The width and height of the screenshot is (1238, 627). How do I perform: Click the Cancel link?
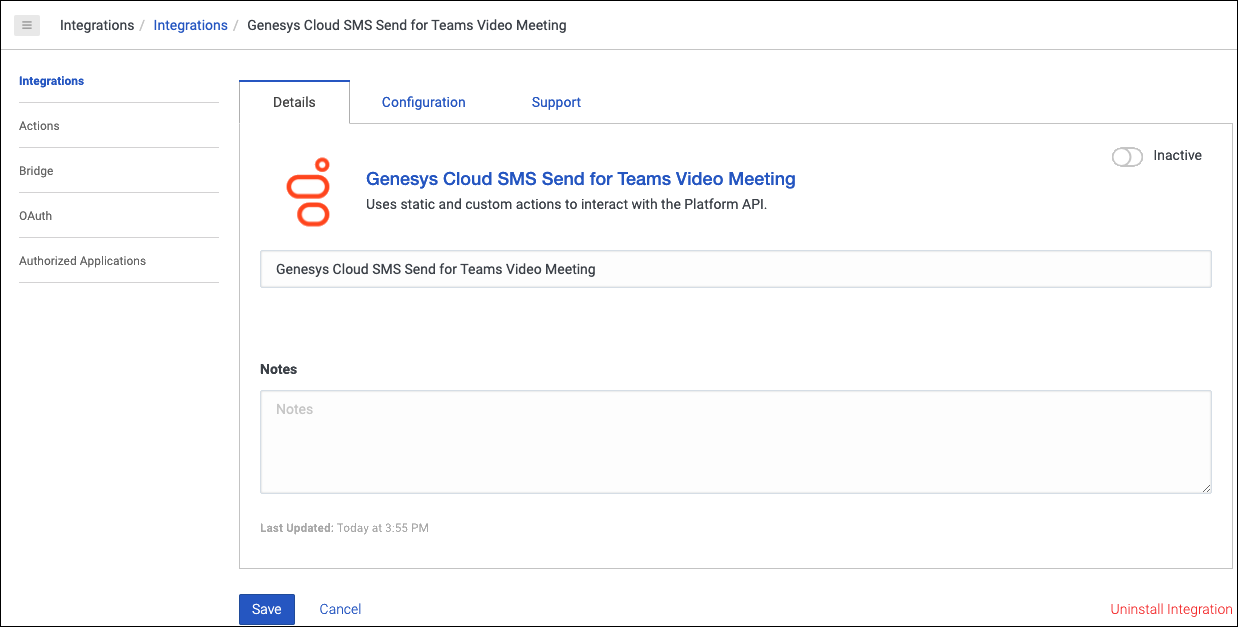340,609
